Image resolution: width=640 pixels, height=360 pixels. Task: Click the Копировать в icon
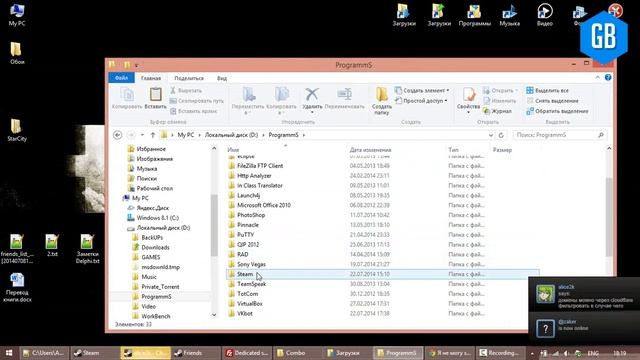[282, 94]
